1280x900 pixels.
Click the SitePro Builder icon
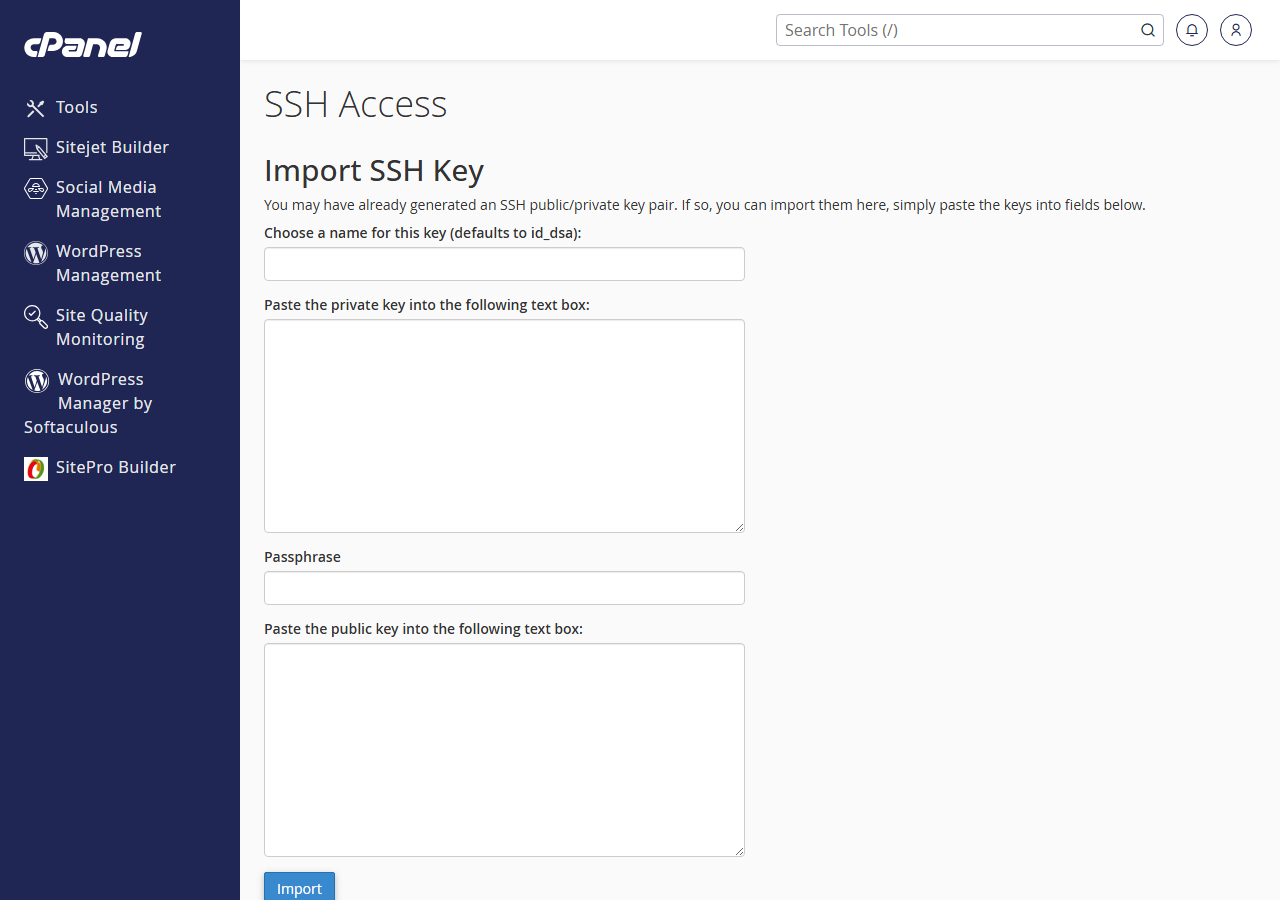click(x=36, y=468)
